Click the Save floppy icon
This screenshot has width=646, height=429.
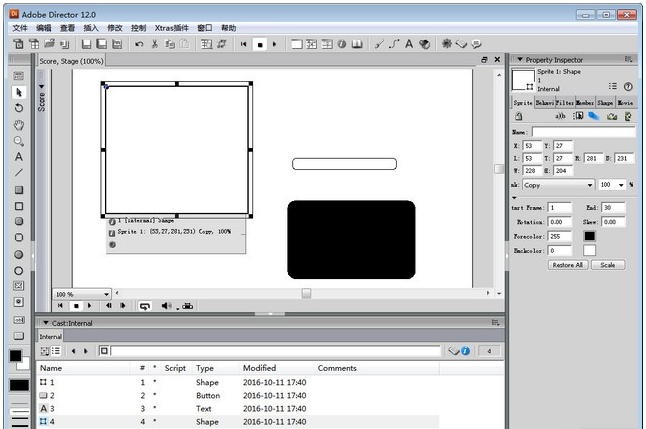86,44
